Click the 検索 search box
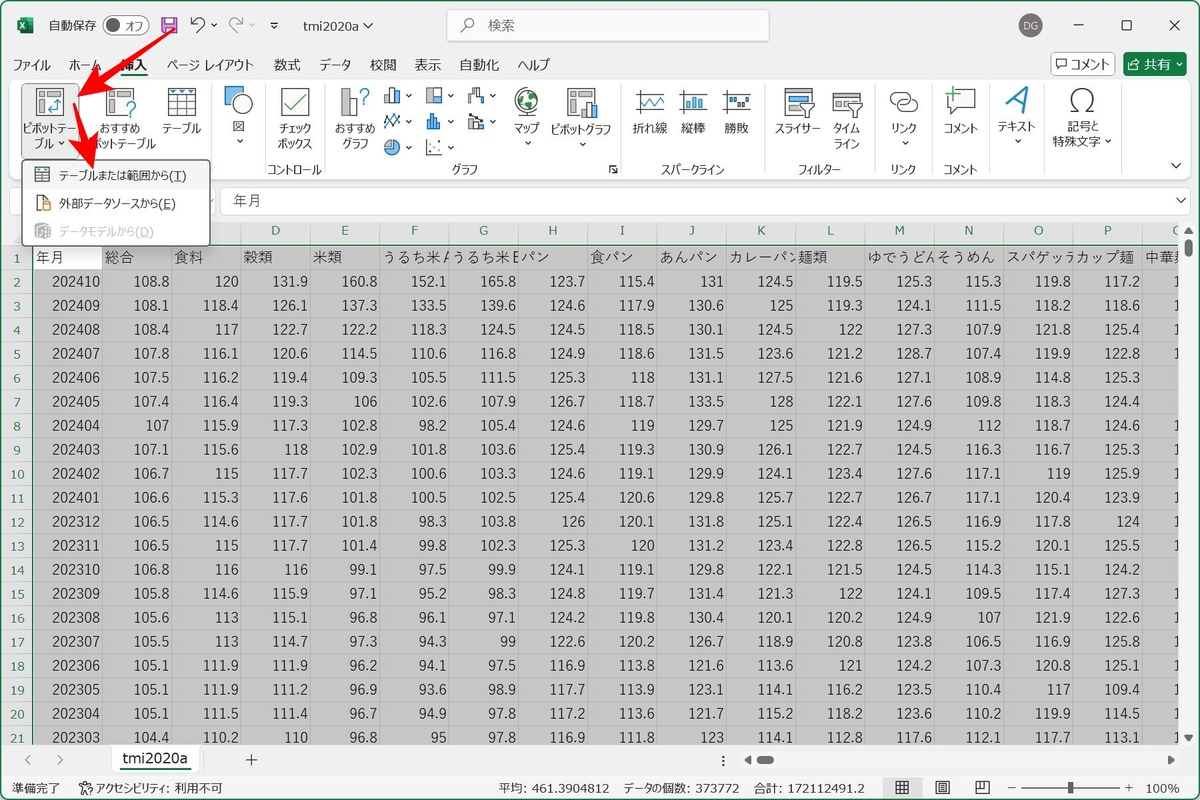 click(x=608, y=26)
